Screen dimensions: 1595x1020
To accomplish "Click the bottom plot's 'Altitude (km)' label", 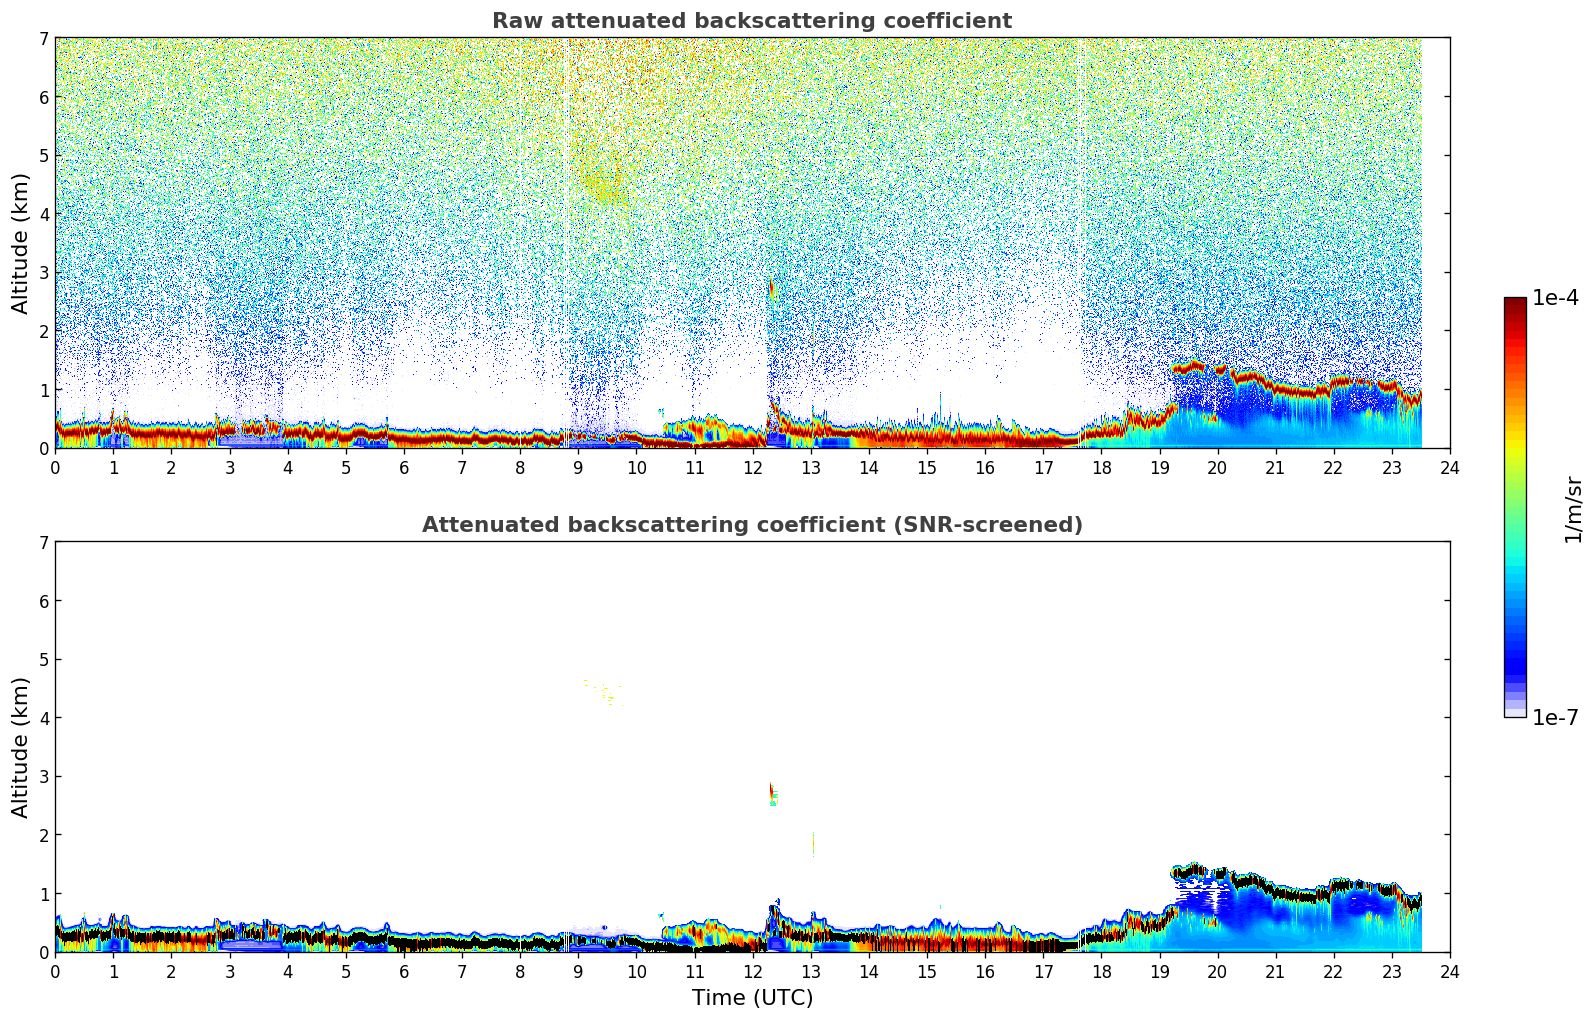I will [x=21, y=747].
